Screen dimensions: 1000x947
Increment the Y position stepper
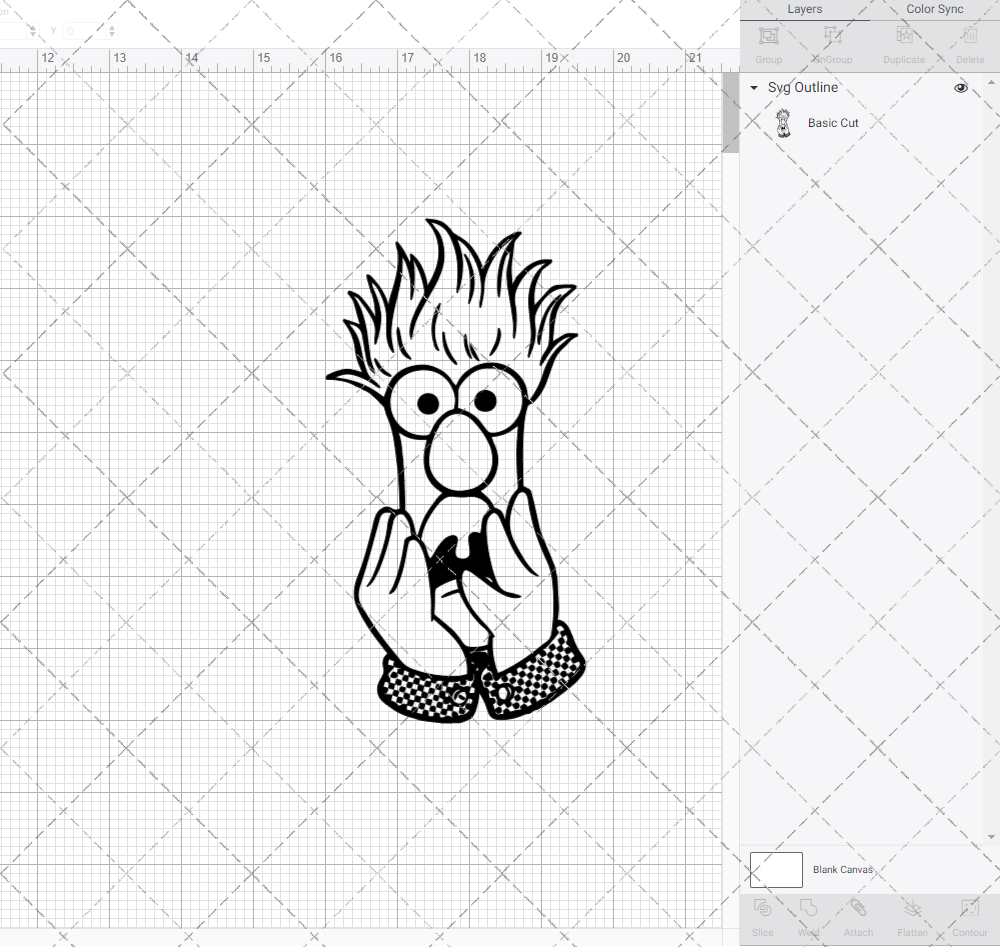click(112, 27)
